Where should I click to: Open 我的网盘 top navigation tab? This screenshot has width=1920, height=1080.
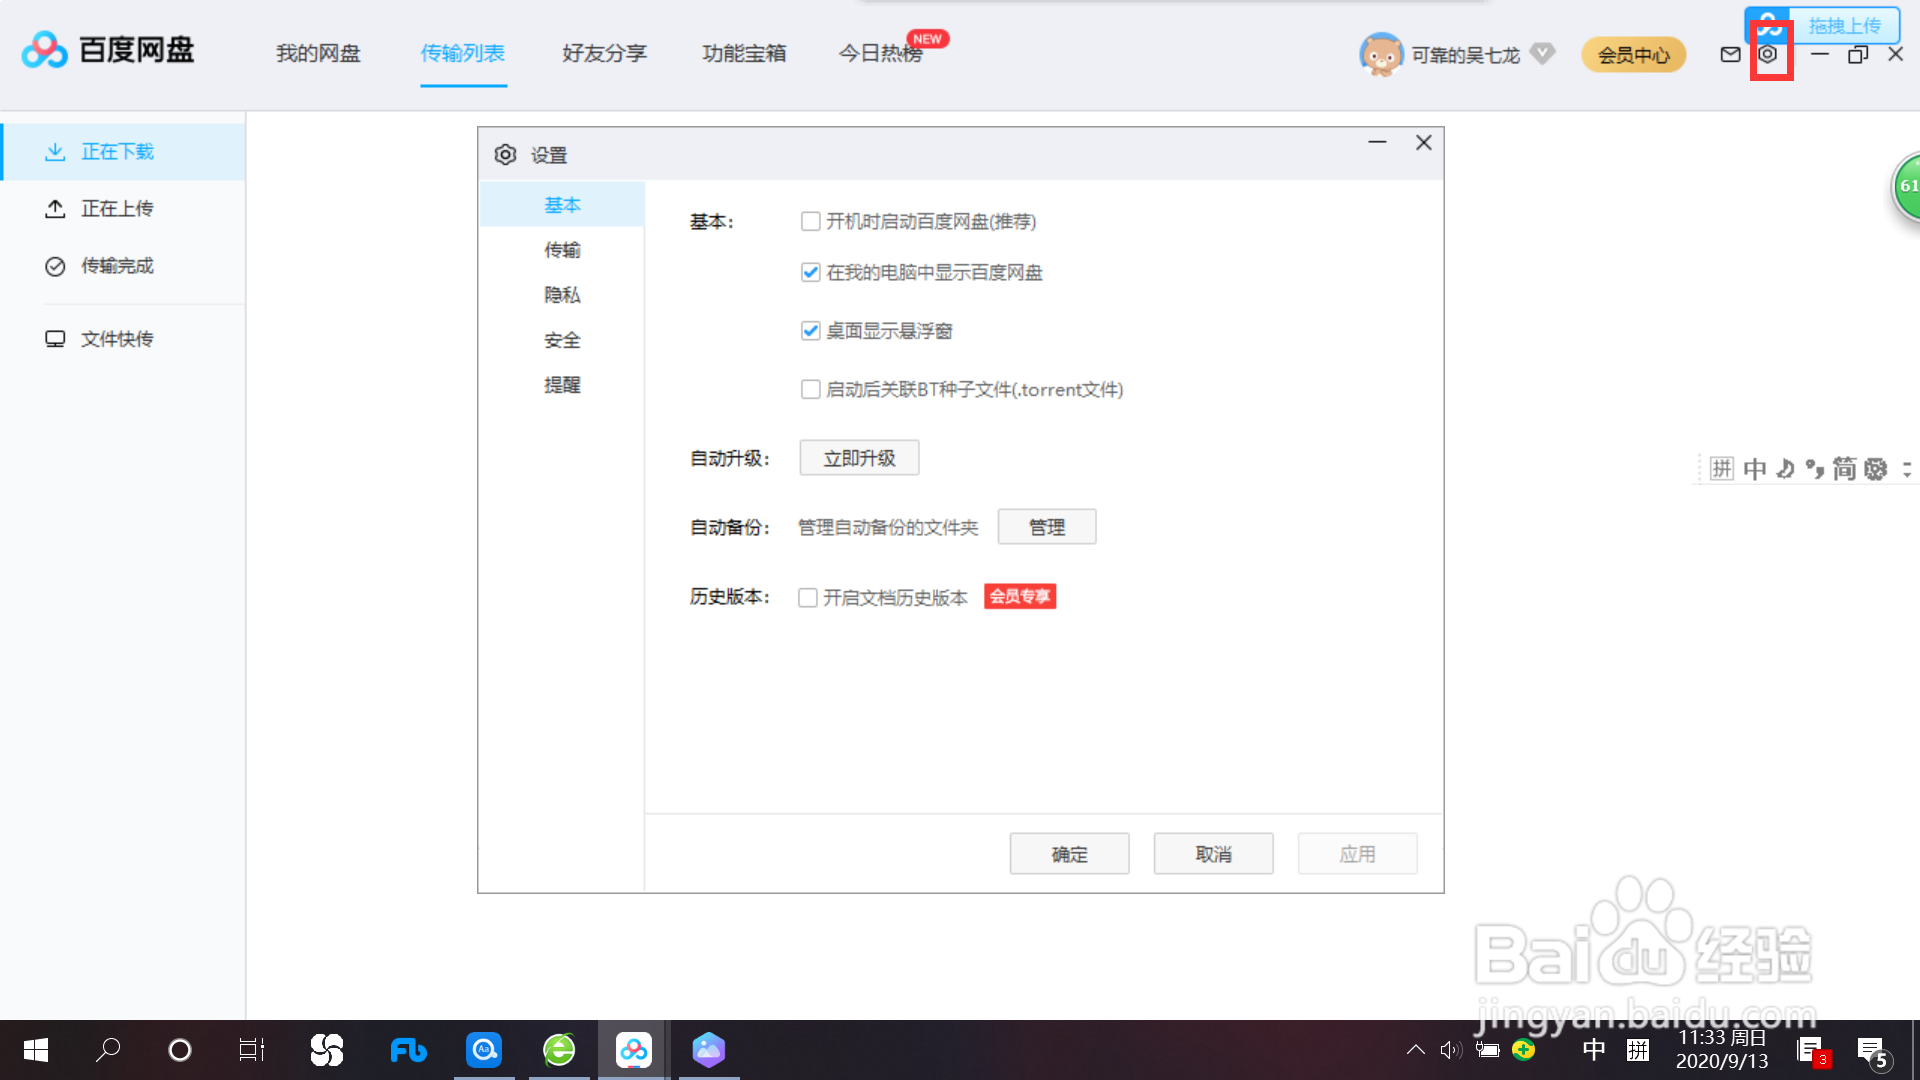pos(318,54)
